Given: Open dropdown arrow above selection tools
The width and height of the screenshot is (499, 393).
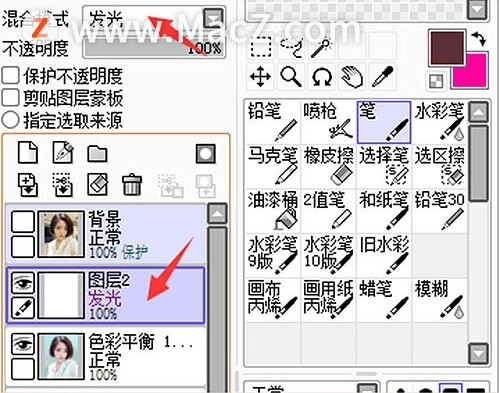Looking at the screenshot, I should (478, 9).
